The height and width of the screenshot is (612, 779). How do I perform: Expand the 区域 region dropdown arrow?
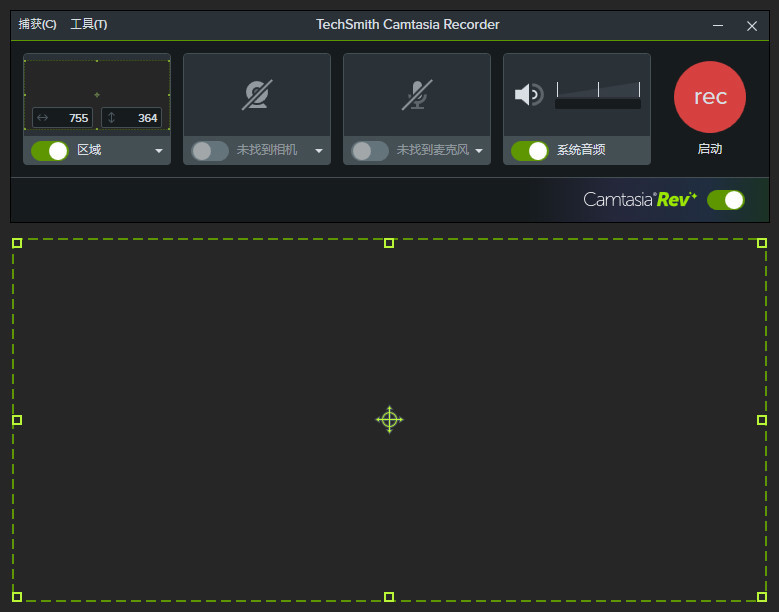(x=158, y=151)
